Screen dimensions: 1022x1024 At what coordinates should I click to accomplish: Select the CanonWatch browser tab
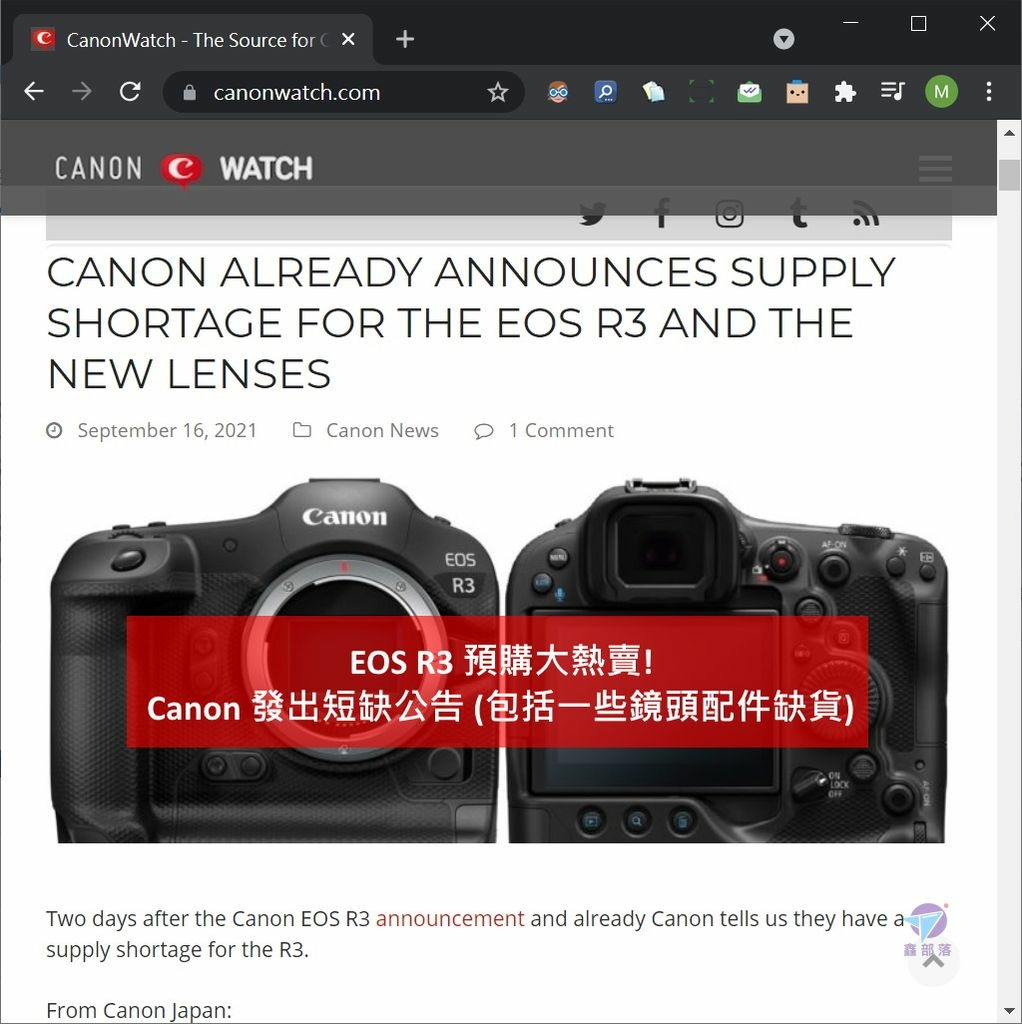click(193, 40)
